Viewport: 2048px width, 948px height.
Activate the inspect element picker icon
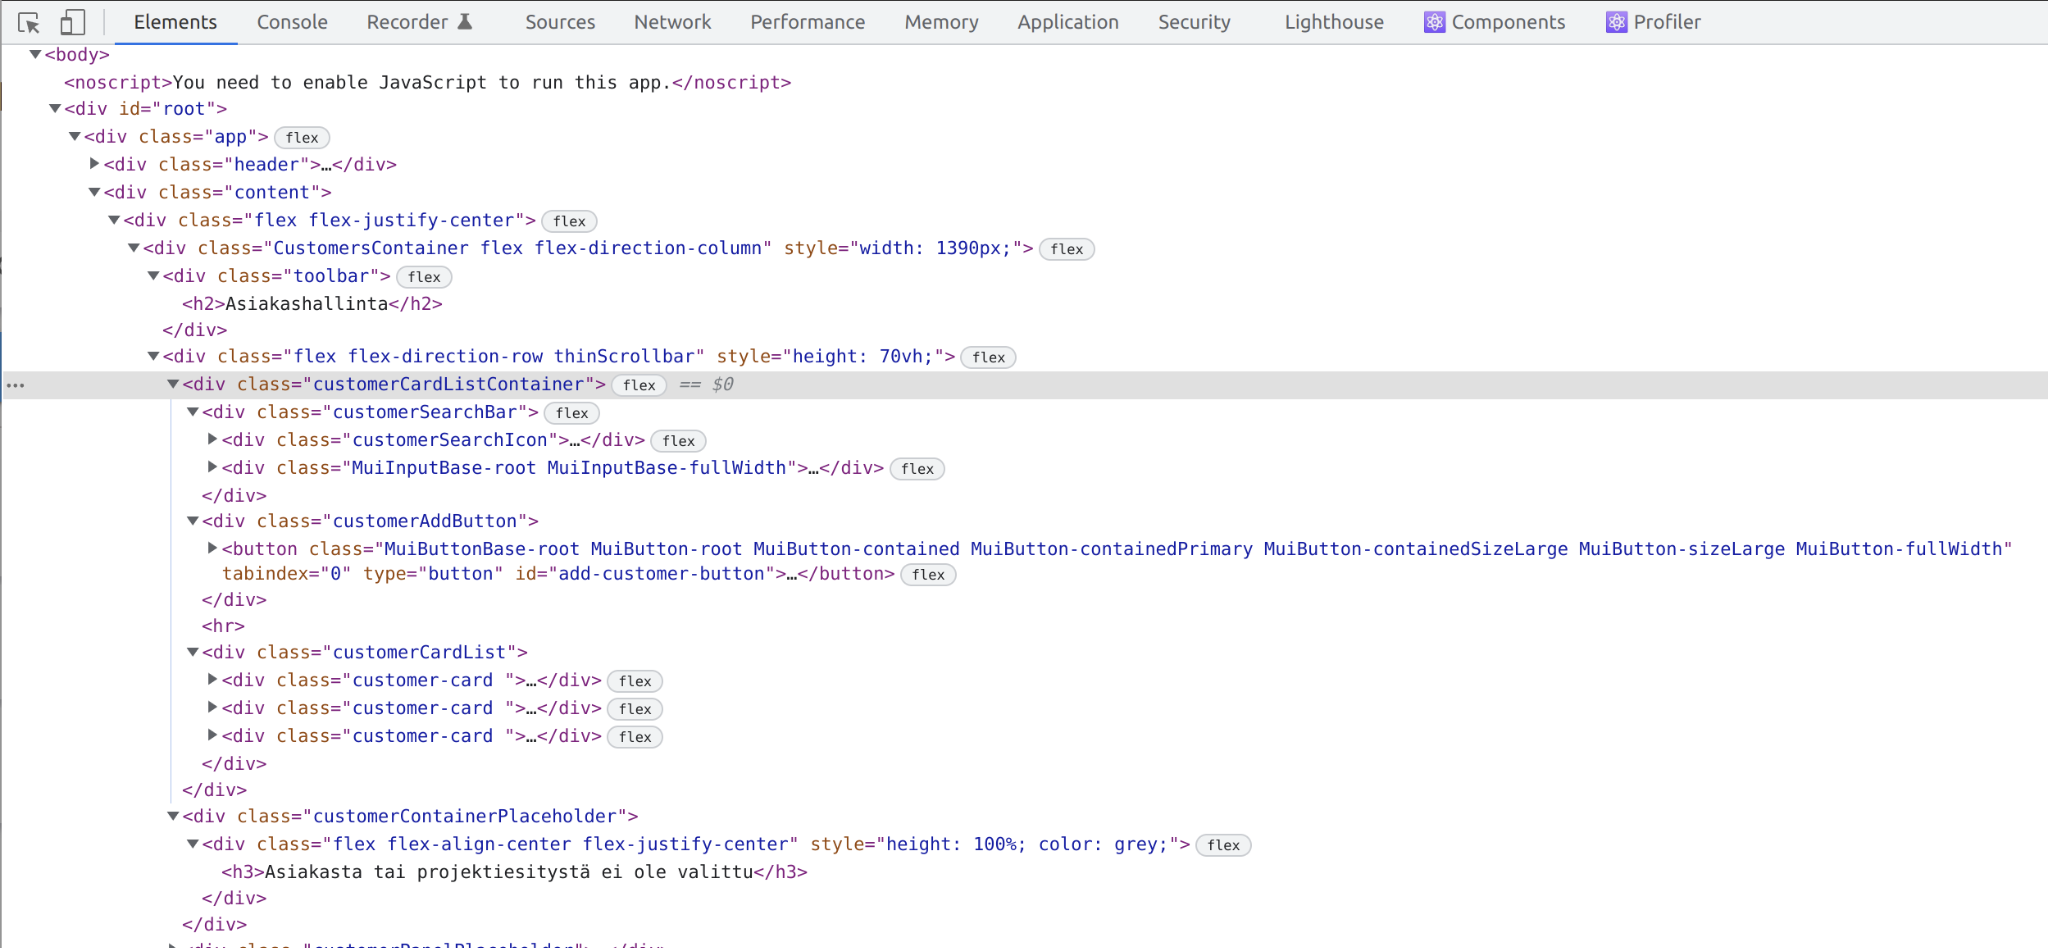point(28,22)
